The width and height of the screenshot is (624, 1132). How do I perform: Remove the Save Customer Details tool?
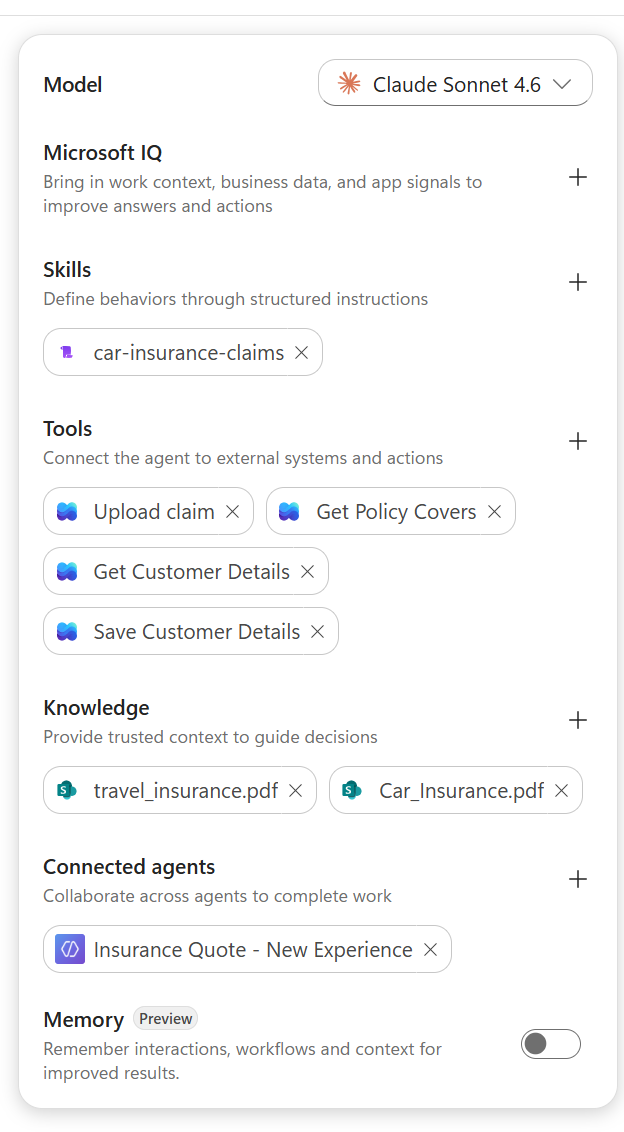click(x=318, y=631)
